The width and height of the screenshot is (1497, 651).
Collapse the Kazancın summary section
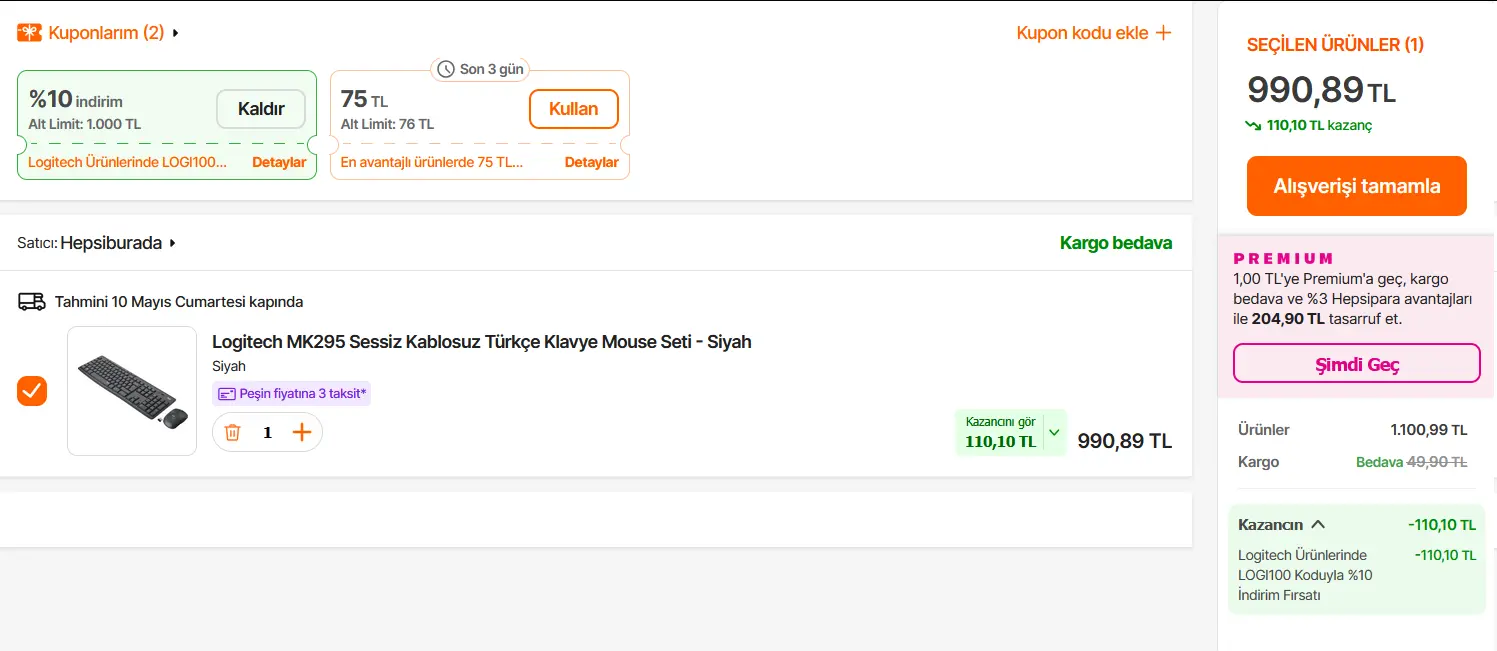click(x=1318, y=524)
